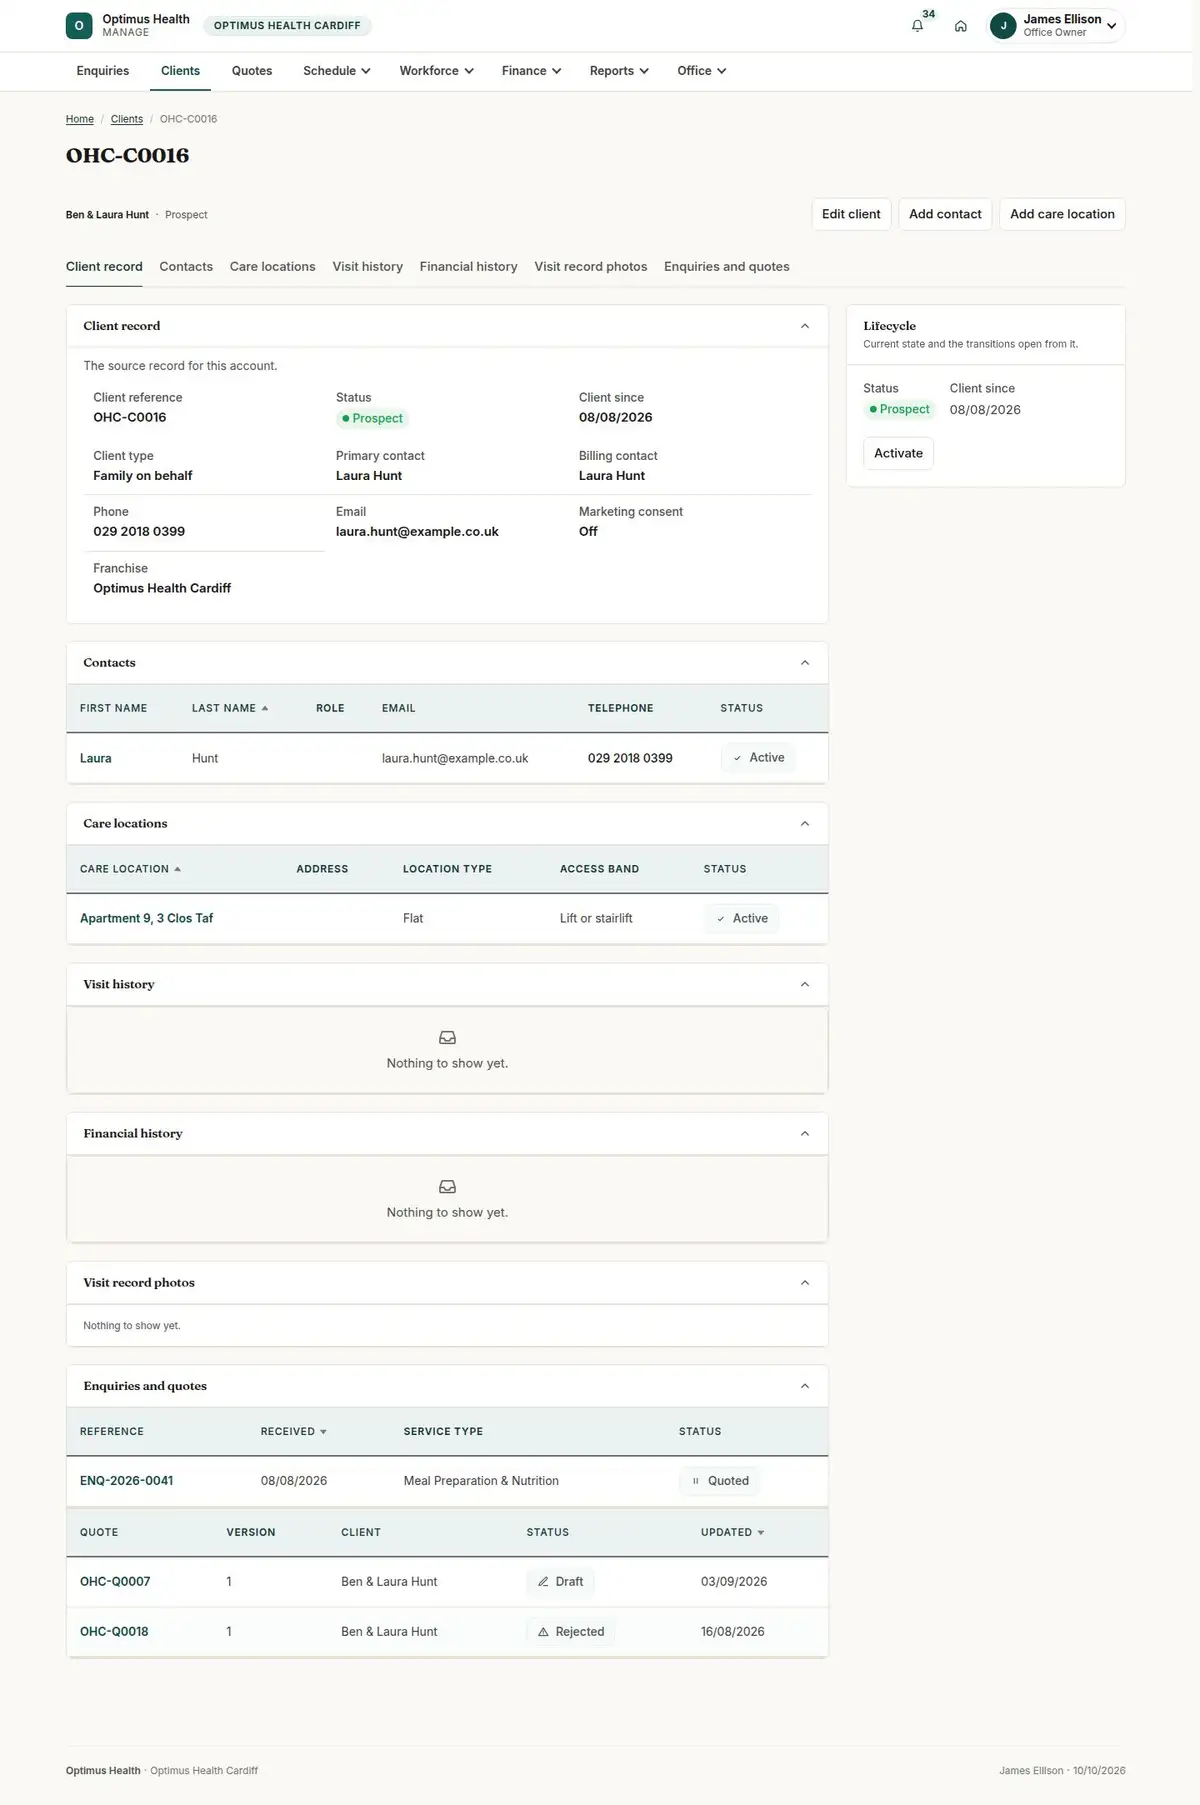Collapse the Contacts panel
Image resolution: width=1200 pixels, height=1805 pixels.
point(805,663)
